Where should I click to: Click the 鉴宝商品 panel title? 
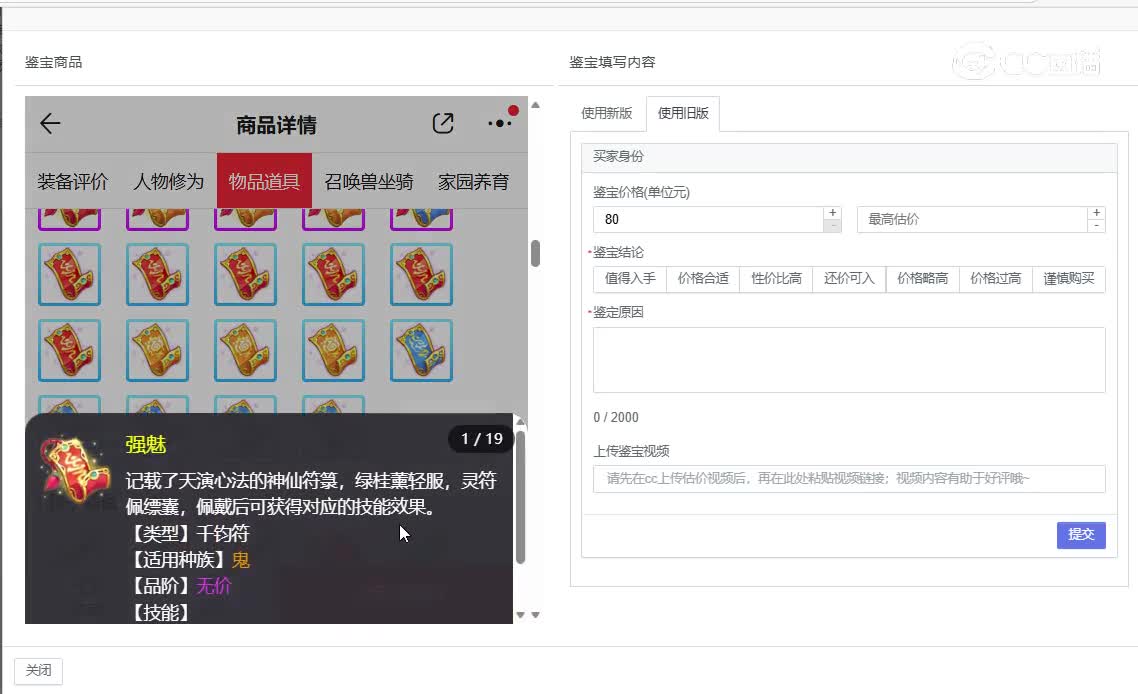coord(54,62)
